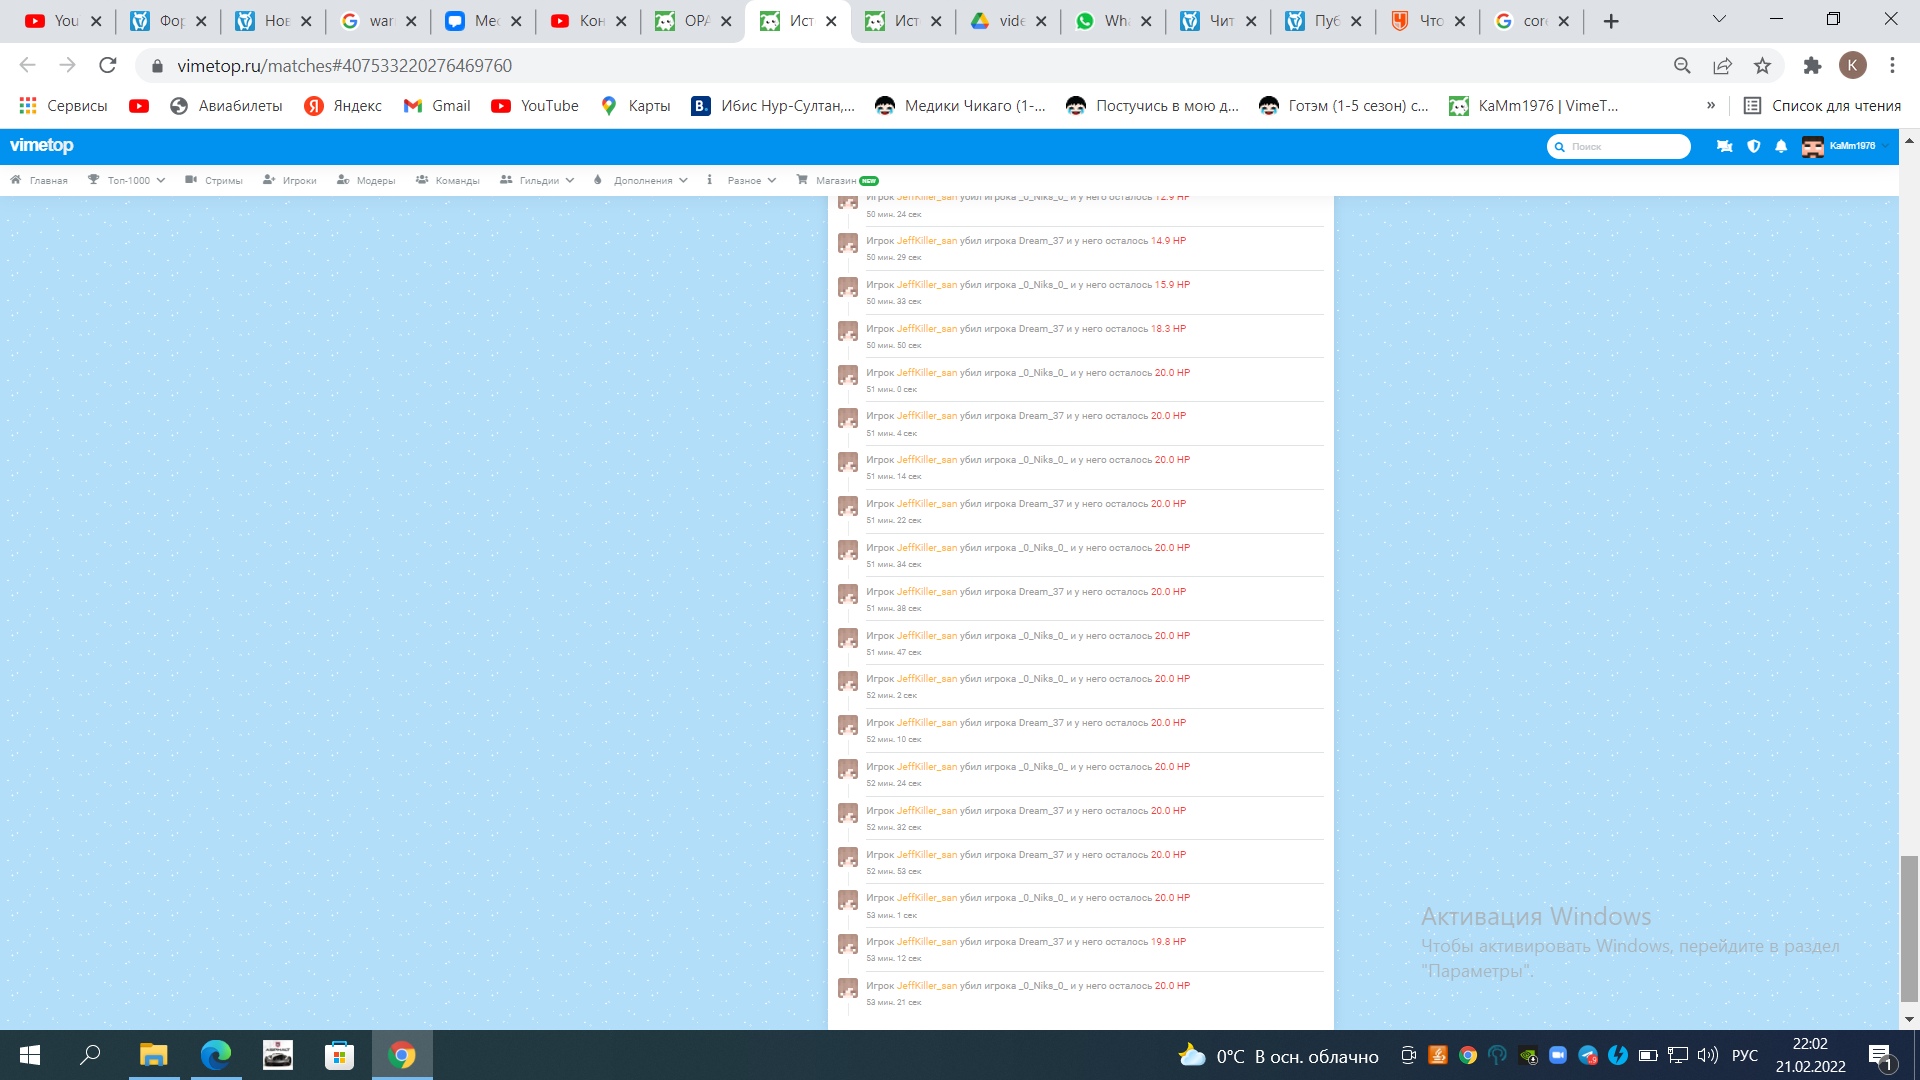
Task: Expand the Топ-1000 dropdown menu
Action: [x=127, y=181]
